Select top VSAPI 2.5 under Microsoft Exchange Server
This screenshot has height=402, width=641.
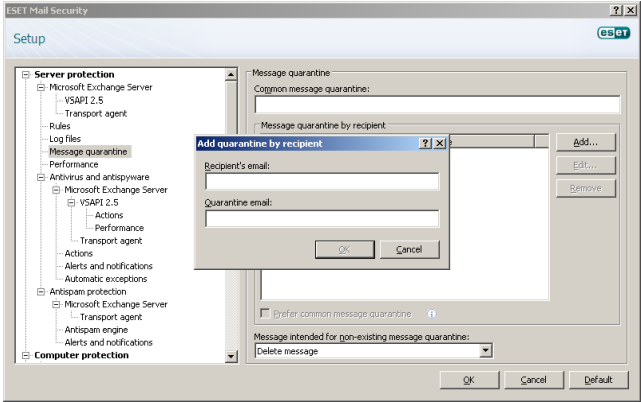point(84,100)
